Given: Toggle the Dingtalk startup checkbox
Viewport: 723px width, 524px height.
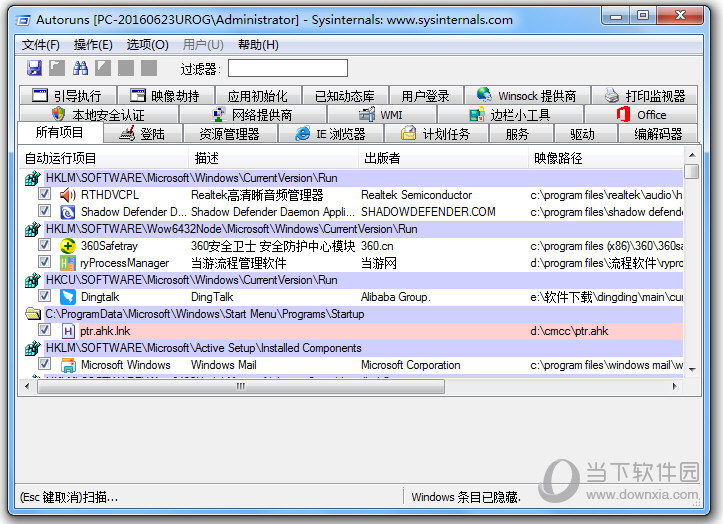Looking at the screenshot, I should pos(44,296).
